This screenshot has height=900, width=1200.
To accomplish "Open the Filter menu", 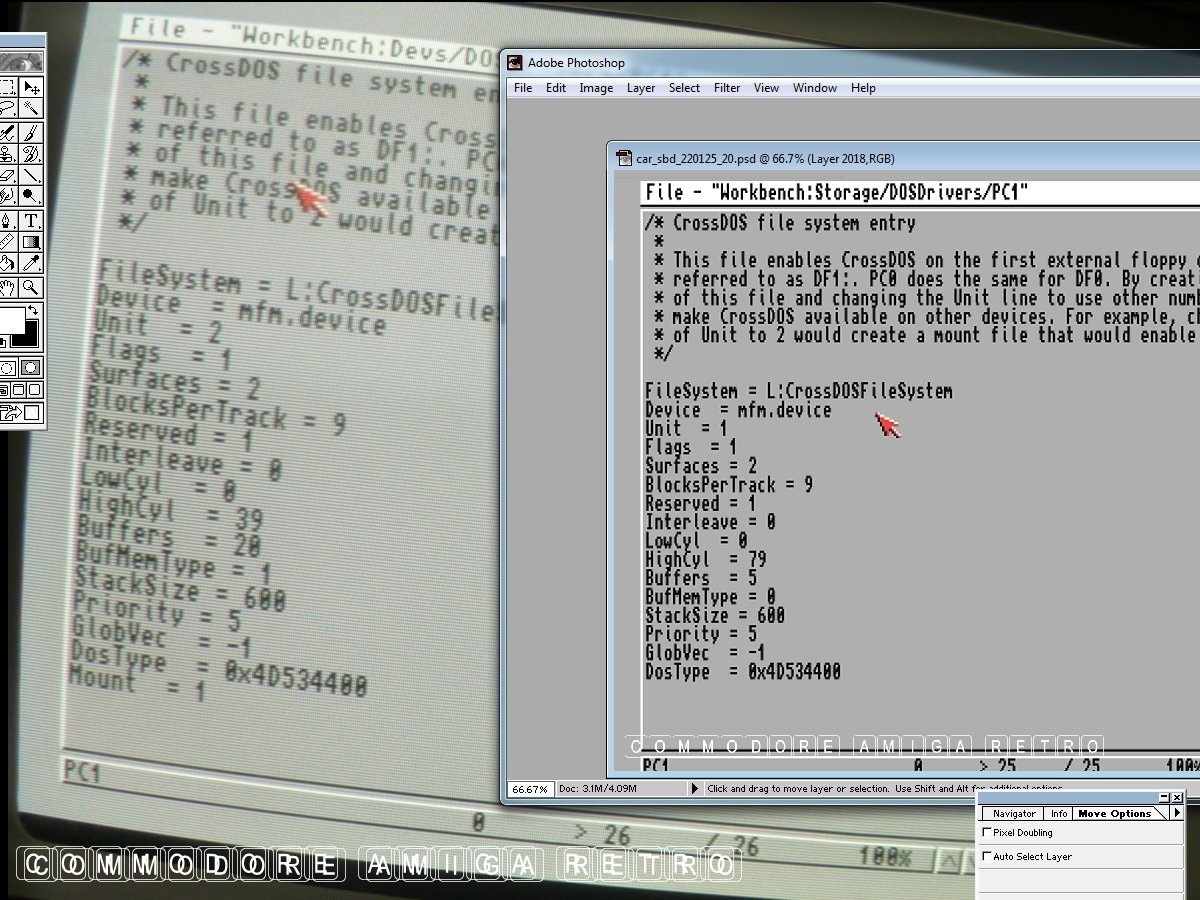I will click(x=727, y=88).
